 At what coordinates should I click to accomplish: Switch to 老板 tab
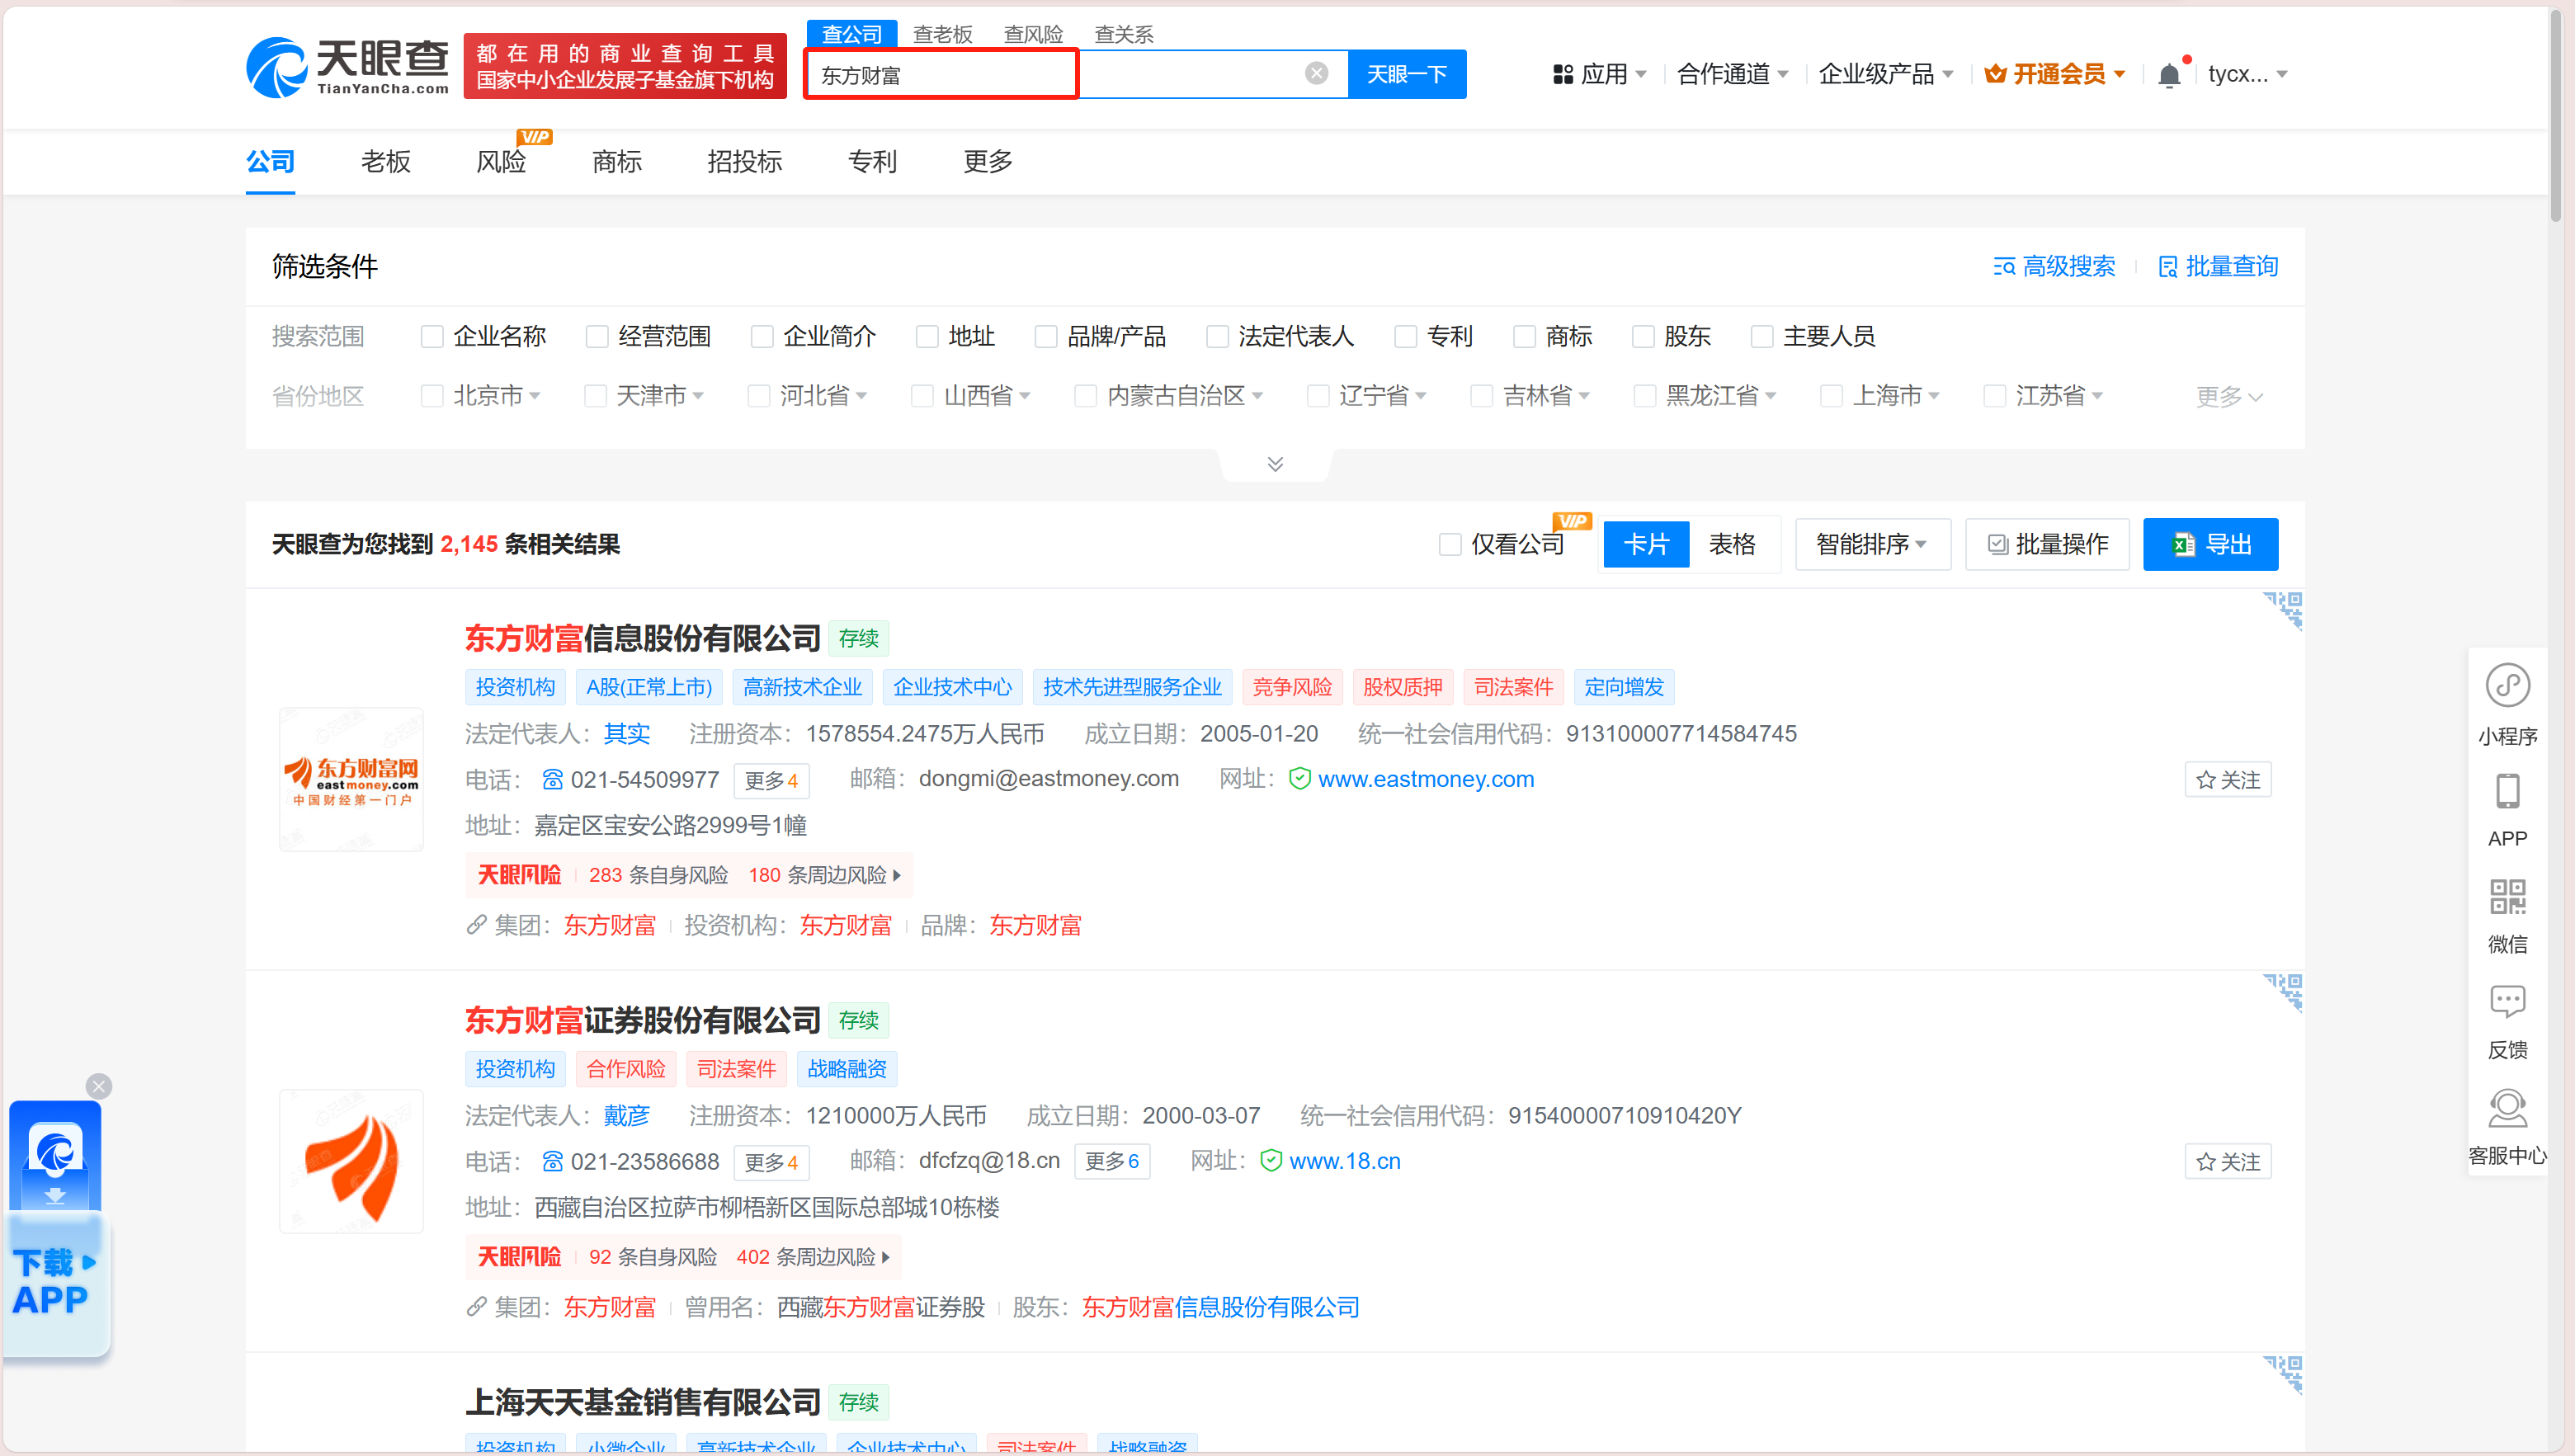pos(385,162)
